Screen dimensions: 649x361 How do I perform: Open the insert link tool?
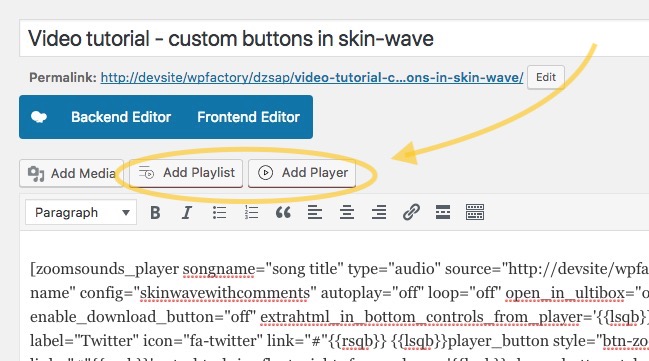(411, 213)
